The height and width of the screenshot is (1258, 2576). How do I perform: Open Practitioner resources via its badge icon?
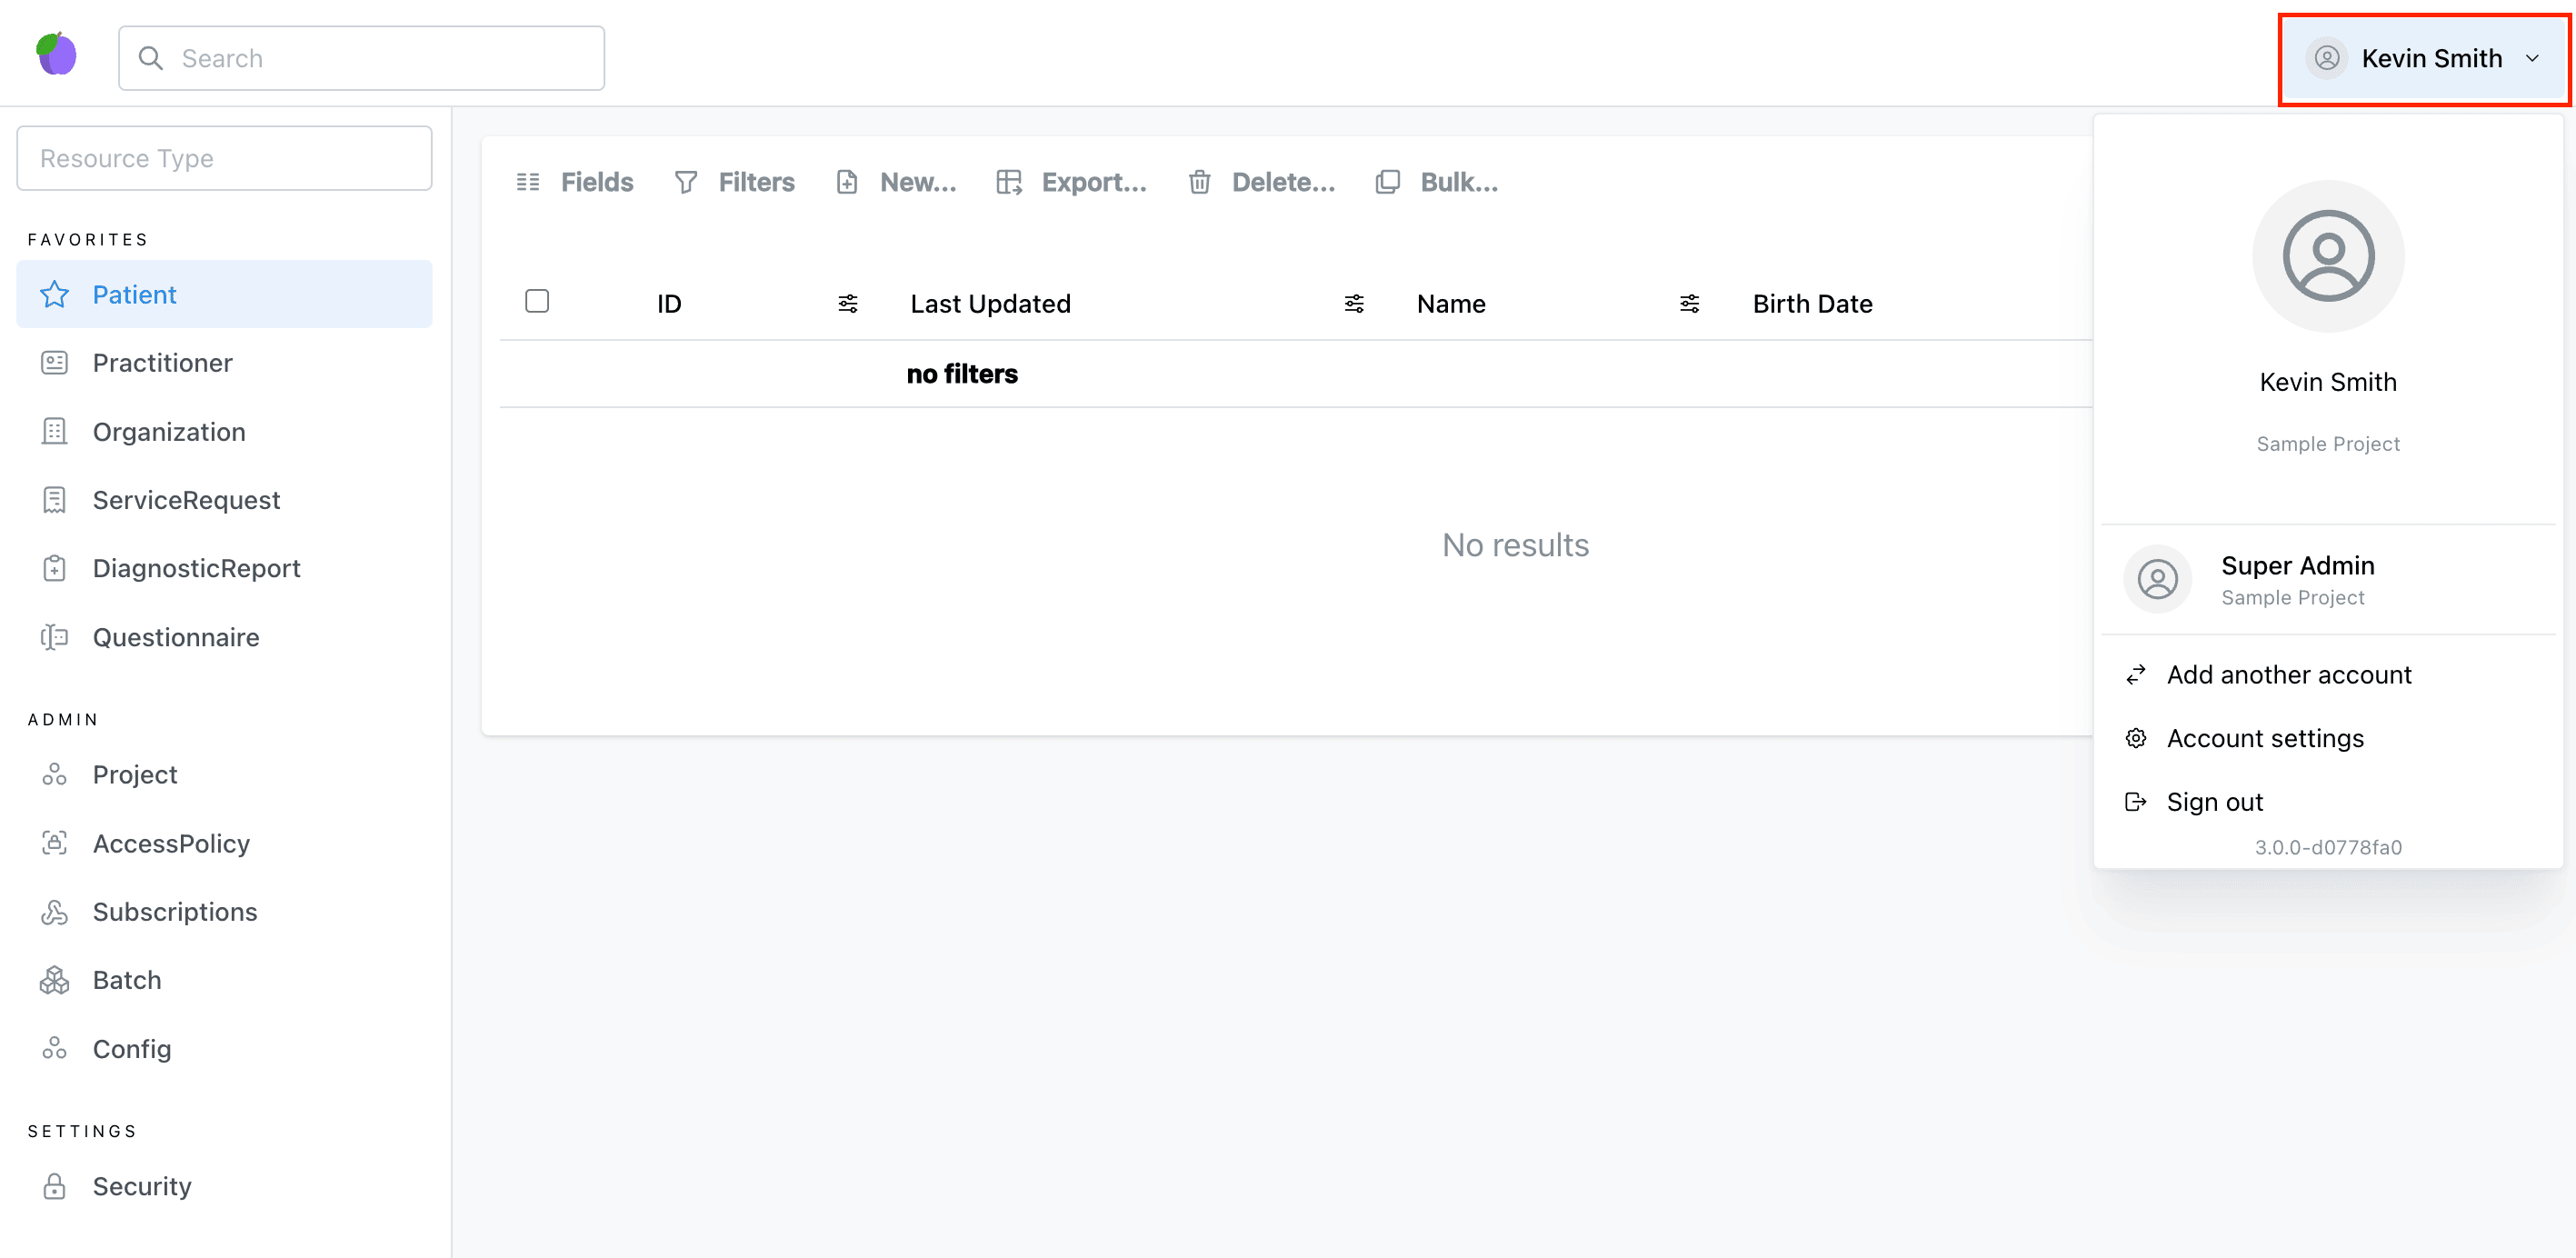54,362
